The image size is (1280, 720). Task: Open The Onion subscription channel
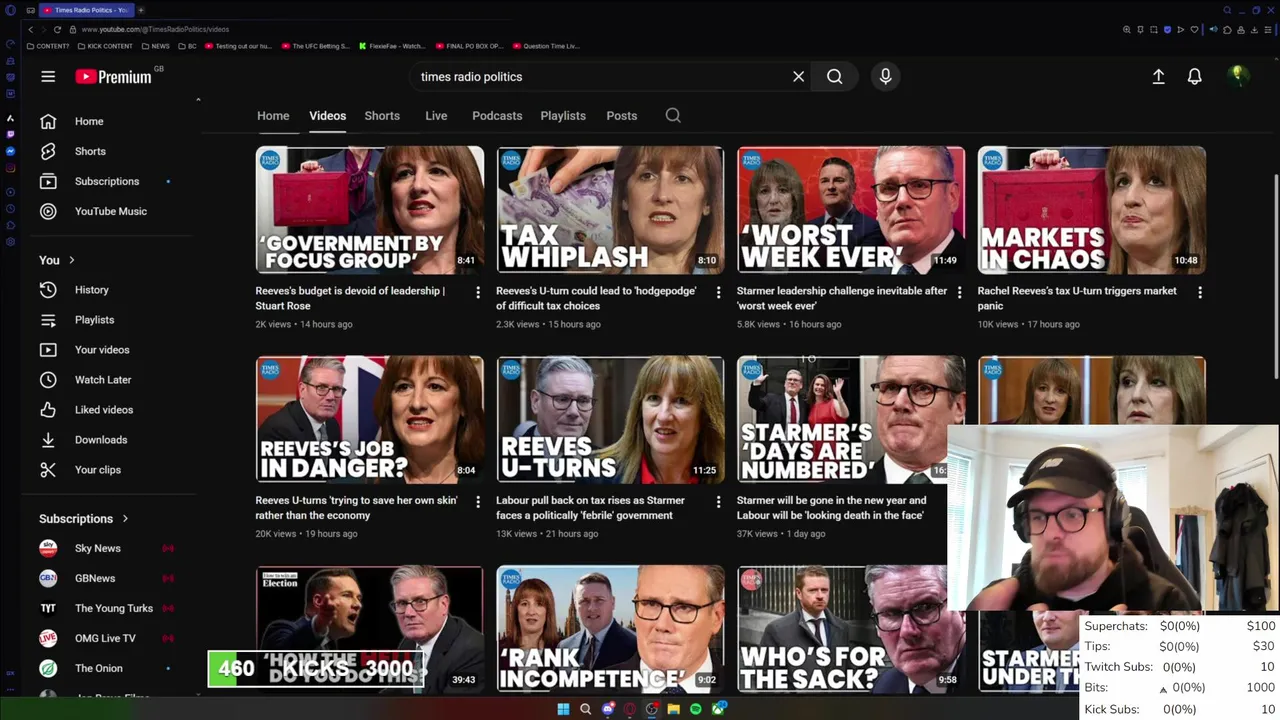99,668
